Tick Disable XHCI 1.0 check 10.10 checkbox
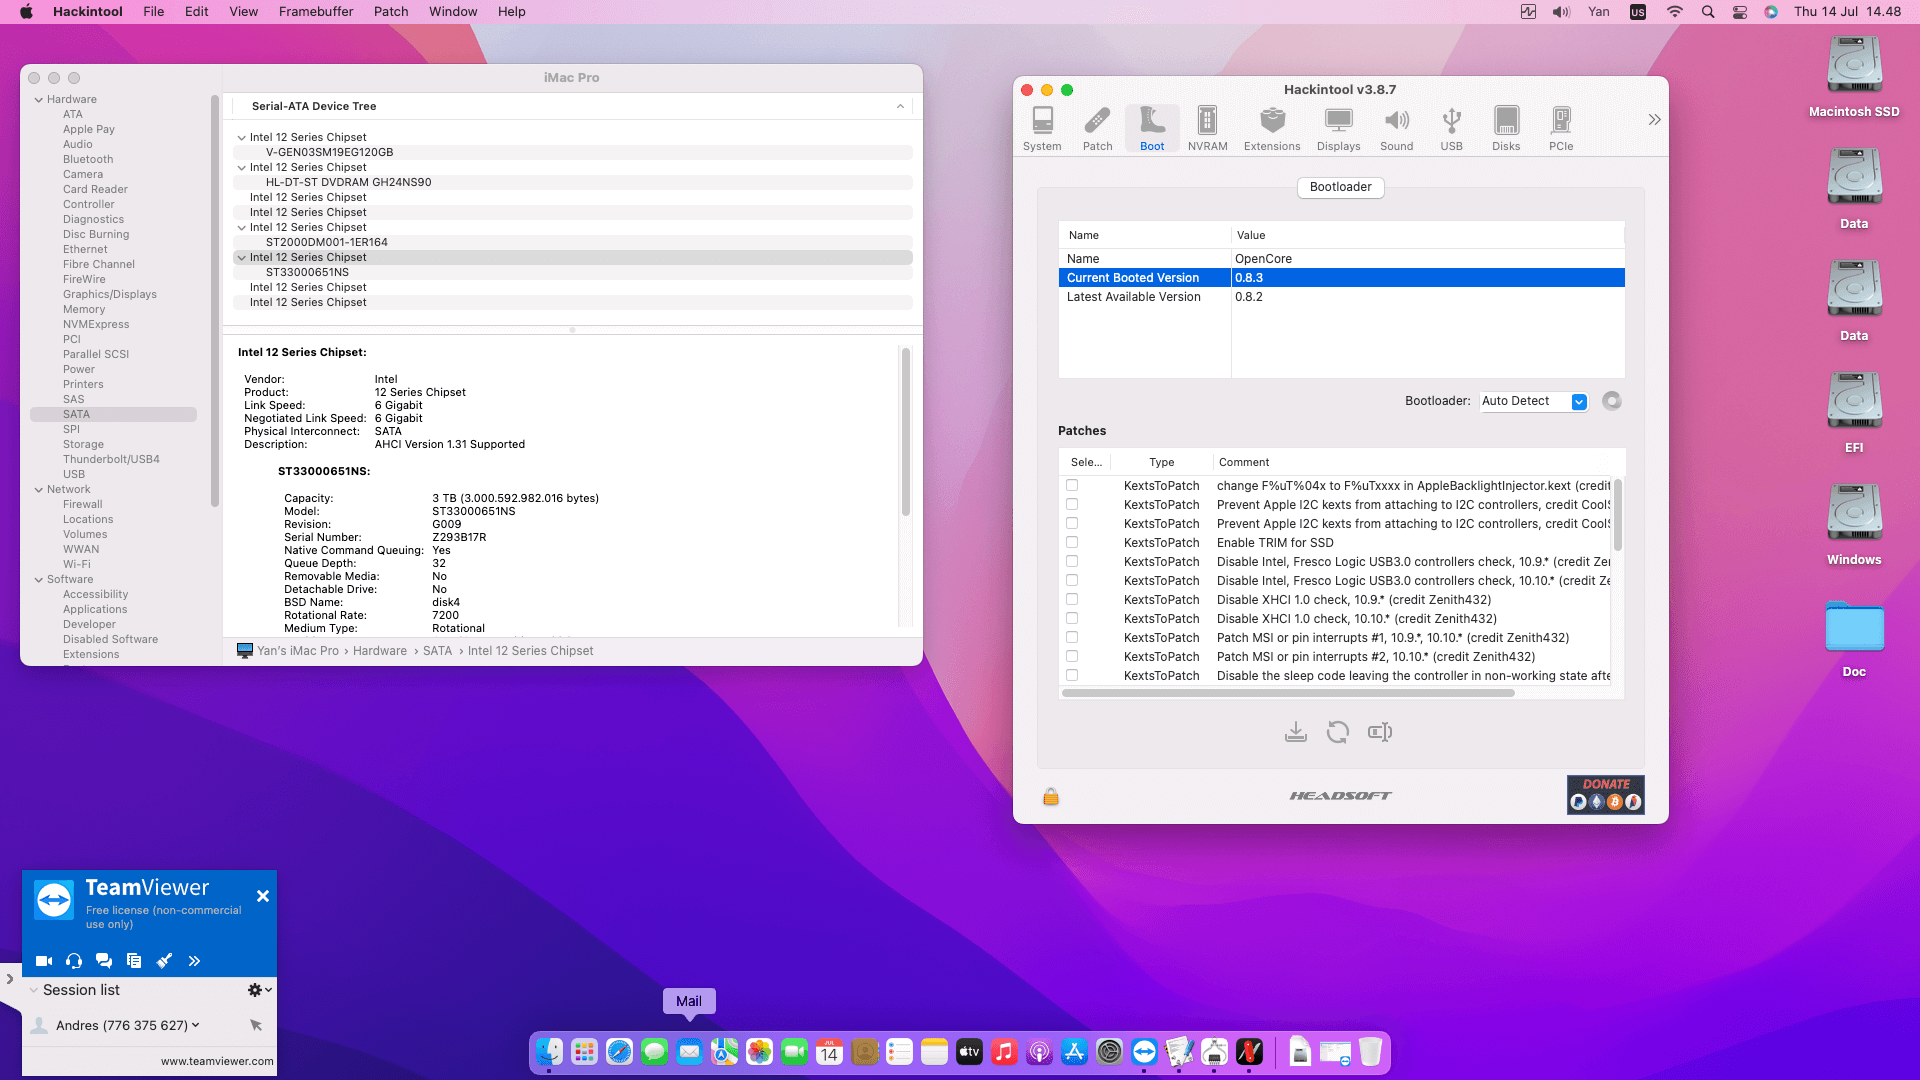The image size is (1920, 1080). (x=1072, y=619)
